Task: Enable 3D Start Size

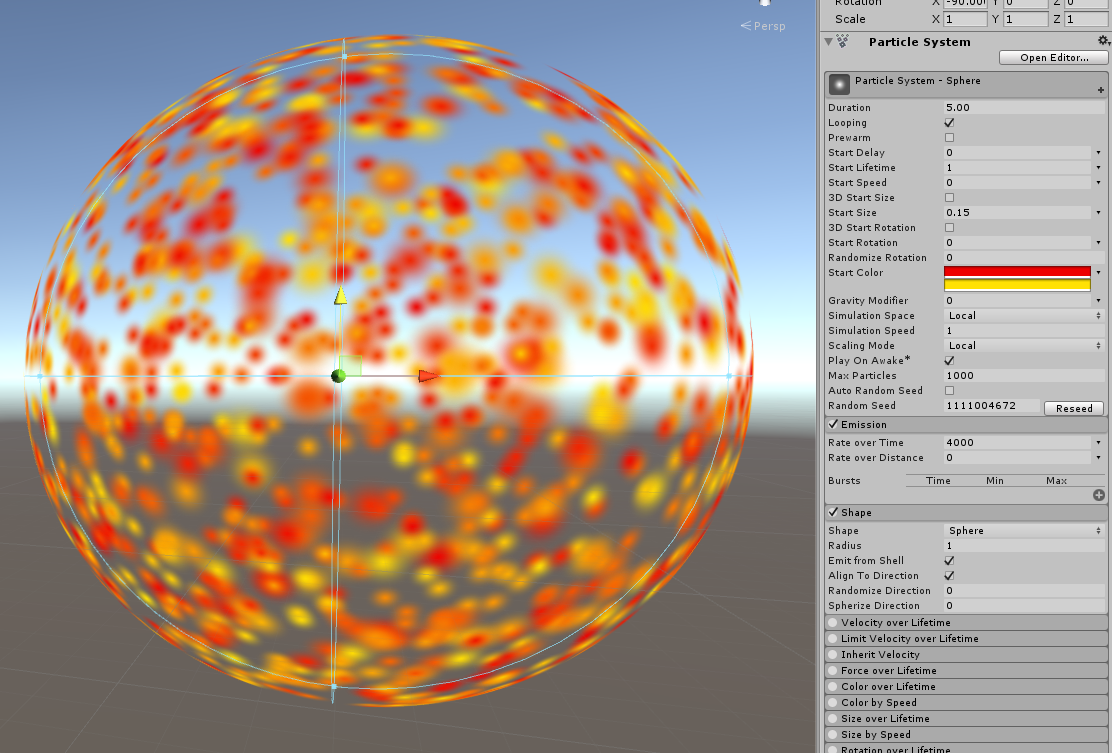Action: tap(950, 198)
